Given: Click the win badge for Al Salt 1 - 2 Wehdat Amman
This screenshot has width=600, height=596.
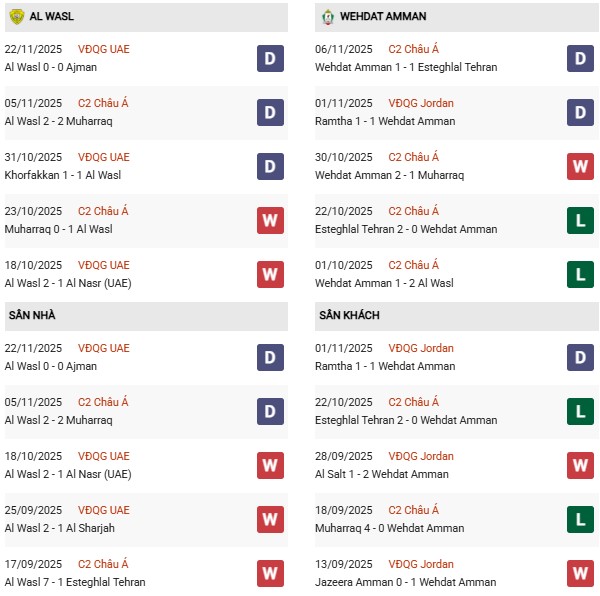Looking at the screenshot, I should point(581,465).
